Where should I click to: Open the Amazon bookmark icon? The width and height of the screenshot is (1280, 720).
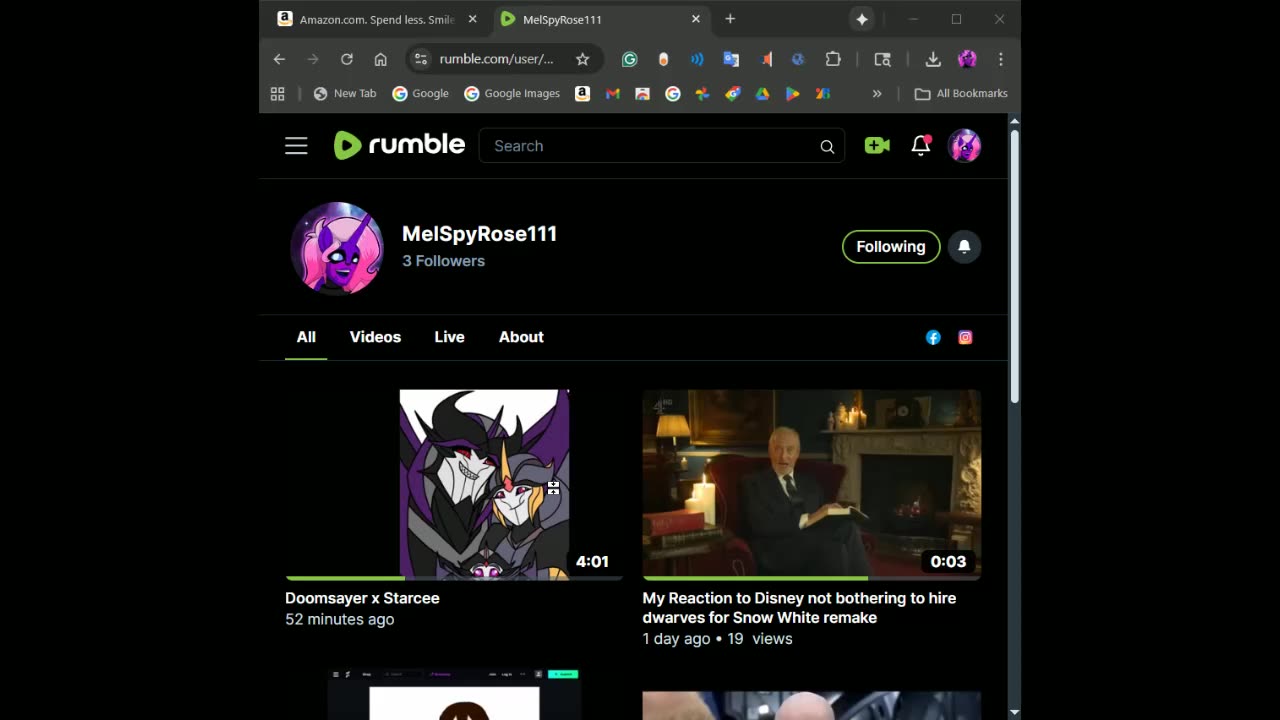(x=582, y=93)
